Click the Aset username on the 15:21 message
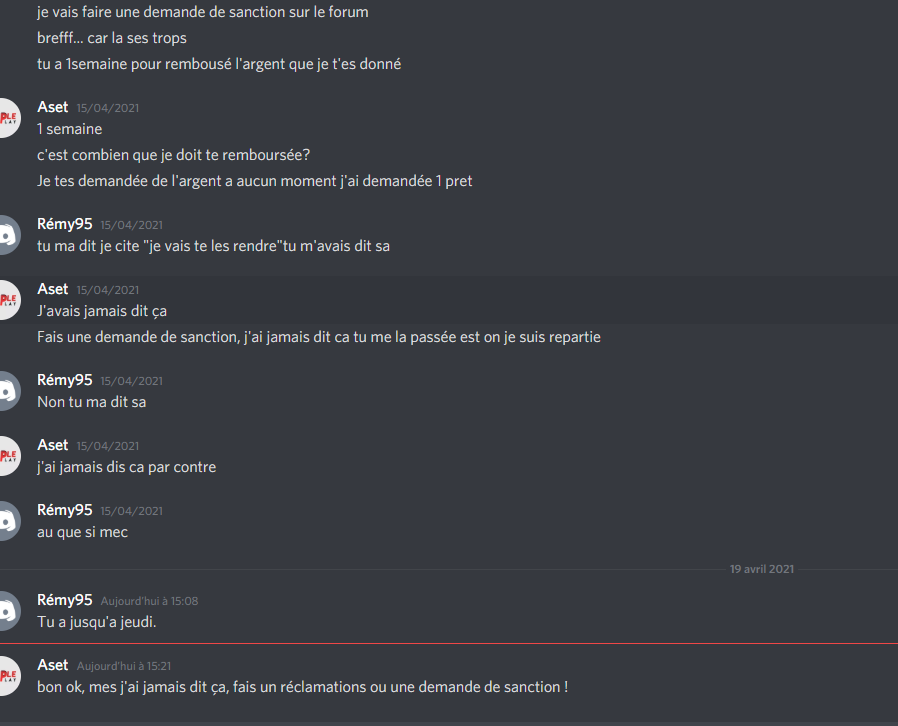This screenshot has width=898, height=726. coord(53,665)
